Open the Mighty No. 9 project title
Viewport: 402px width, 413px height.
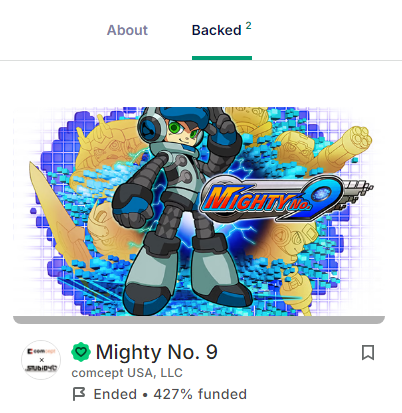click(x=157, y=352)
